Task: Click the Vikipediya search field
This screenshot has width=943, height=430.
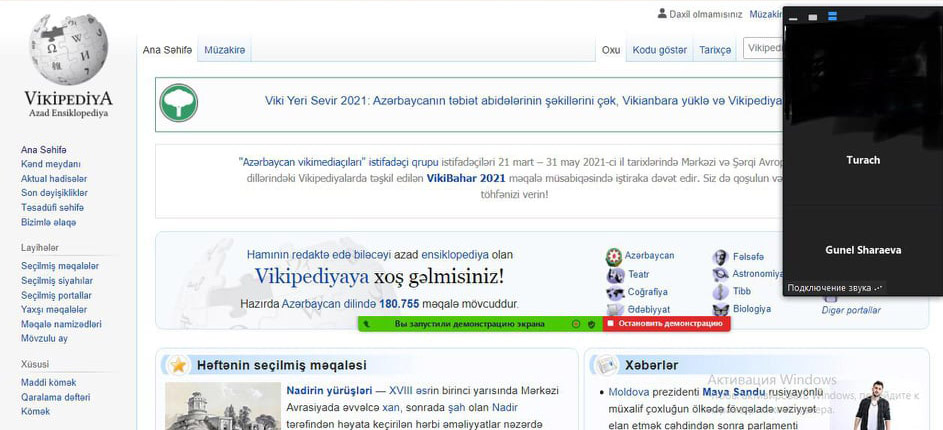Action: click(764, 48)
